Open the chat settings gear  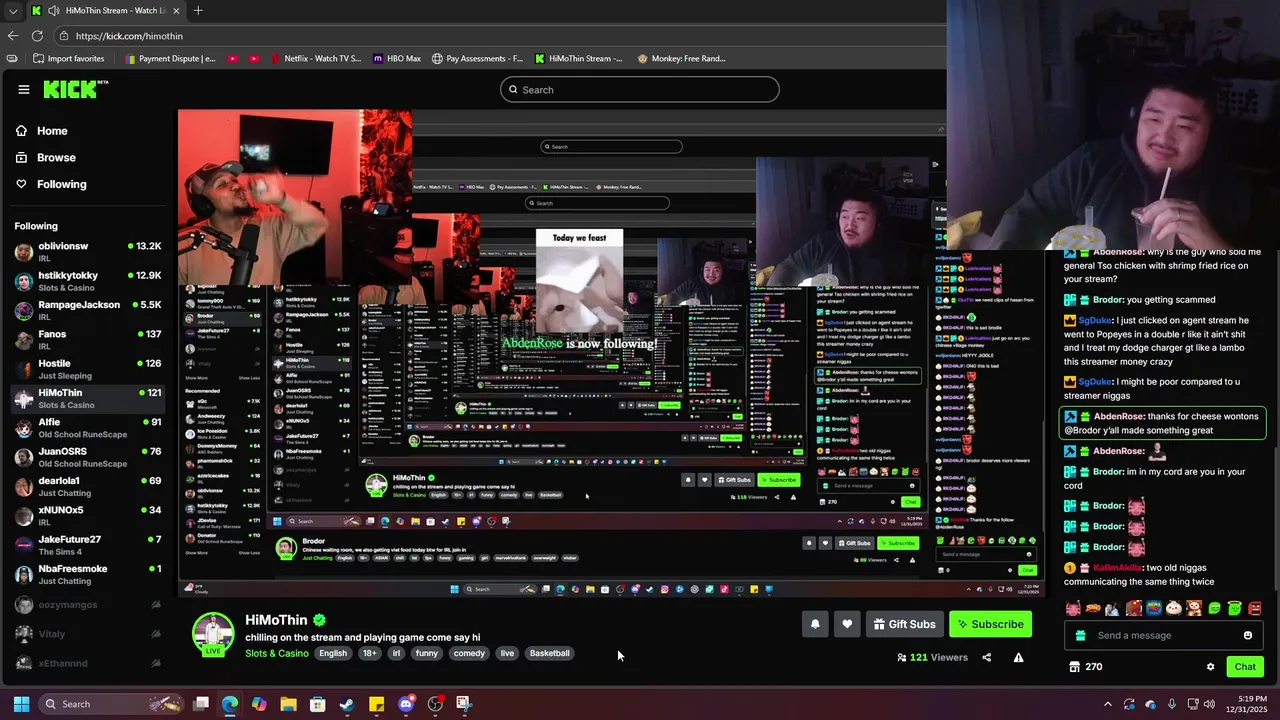tap(1210, 666)
